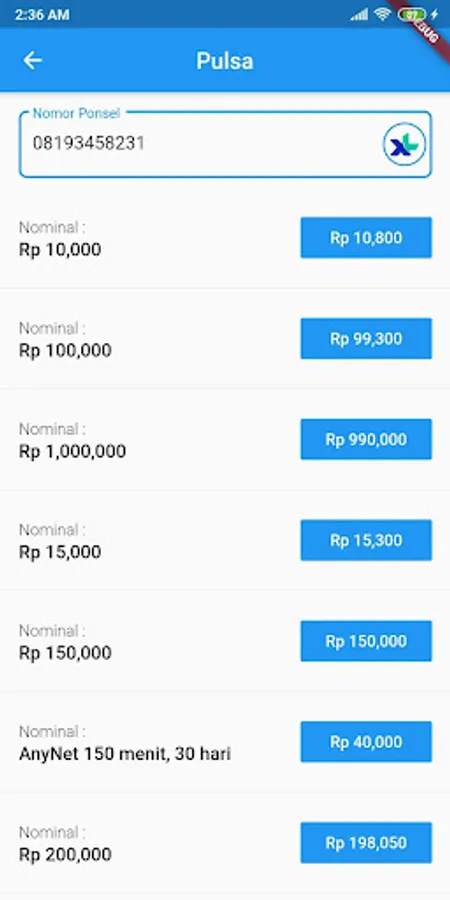Choose the Rp 15,300 price button

(x=366, y=540)
